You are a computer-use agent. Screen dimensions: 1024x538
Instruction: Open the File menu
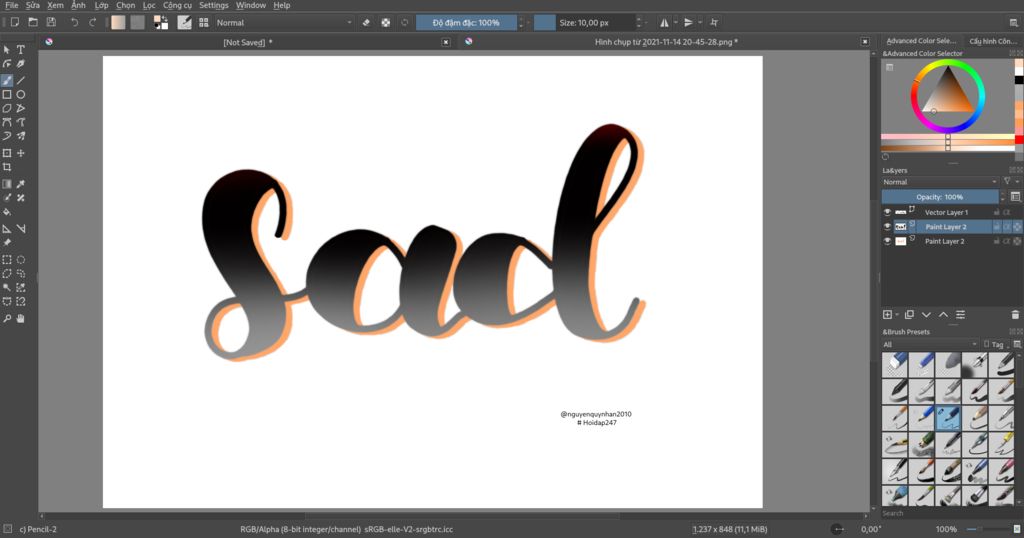click(11, 5)
